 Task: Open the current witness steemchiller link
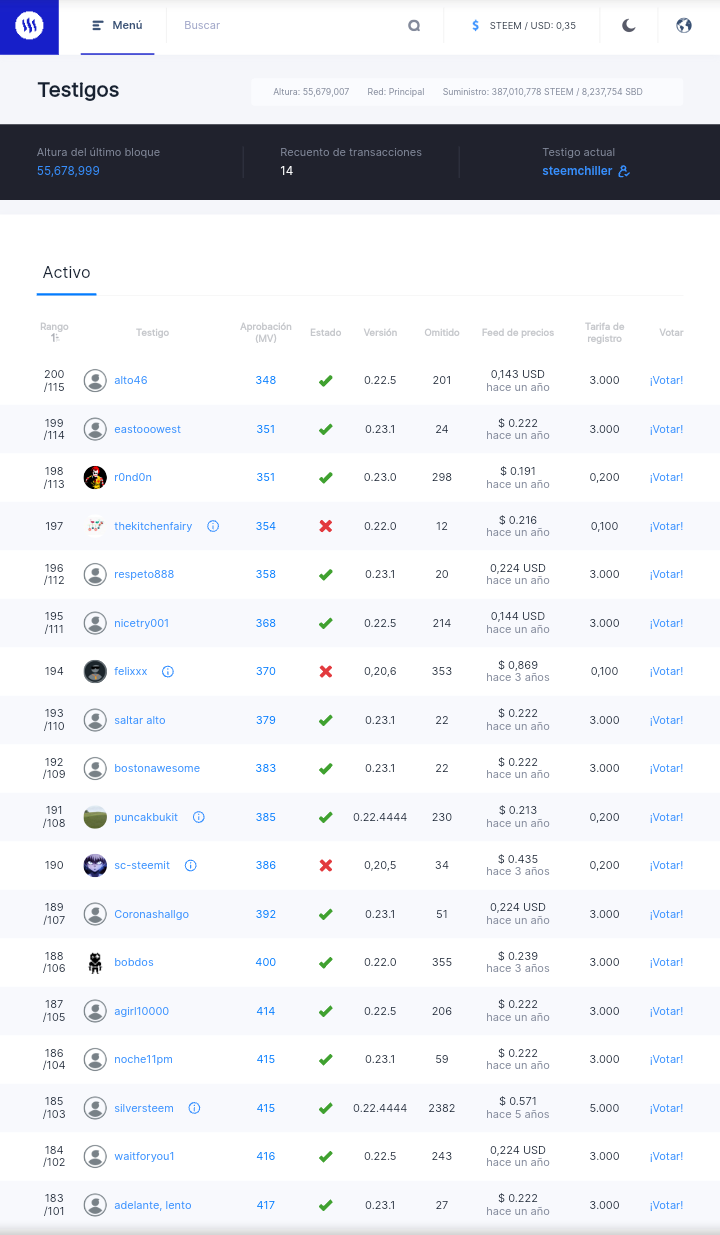tap(577, 171)
